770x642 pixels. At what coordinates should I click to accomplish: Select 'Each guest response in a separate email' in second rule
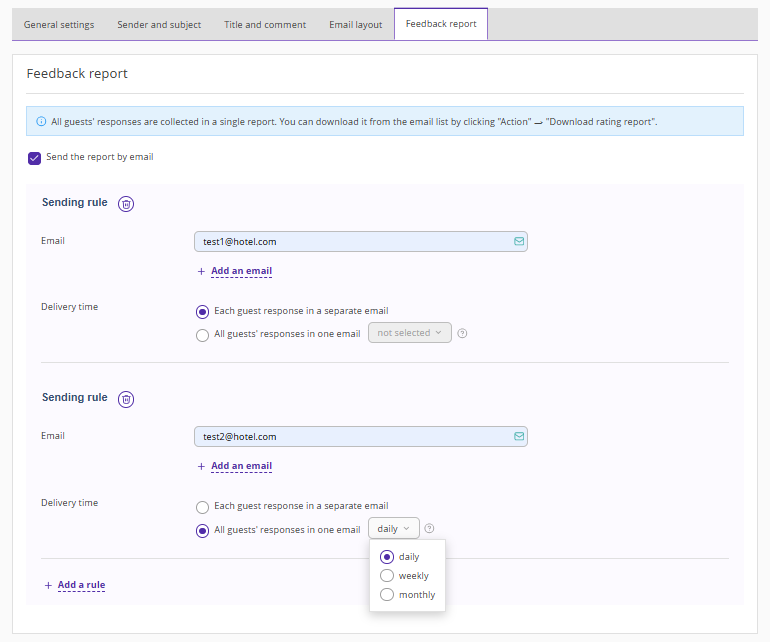coord(203,507)
